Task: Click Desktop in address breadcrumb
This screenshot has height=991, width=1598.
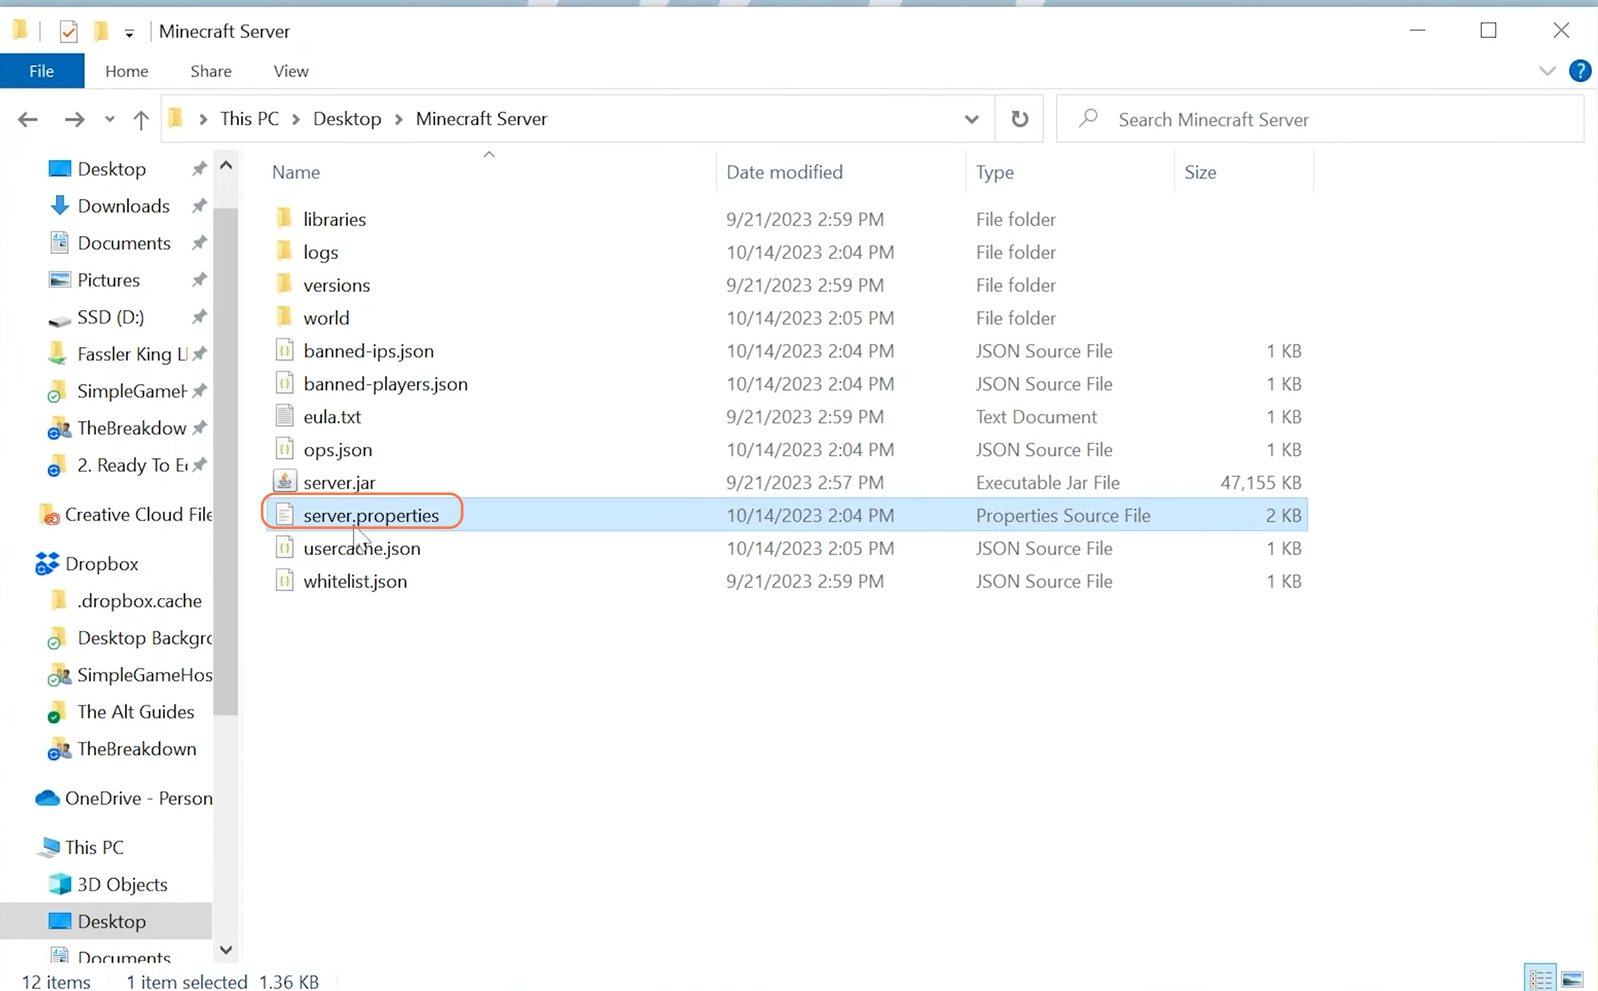Action: point(347,119)
